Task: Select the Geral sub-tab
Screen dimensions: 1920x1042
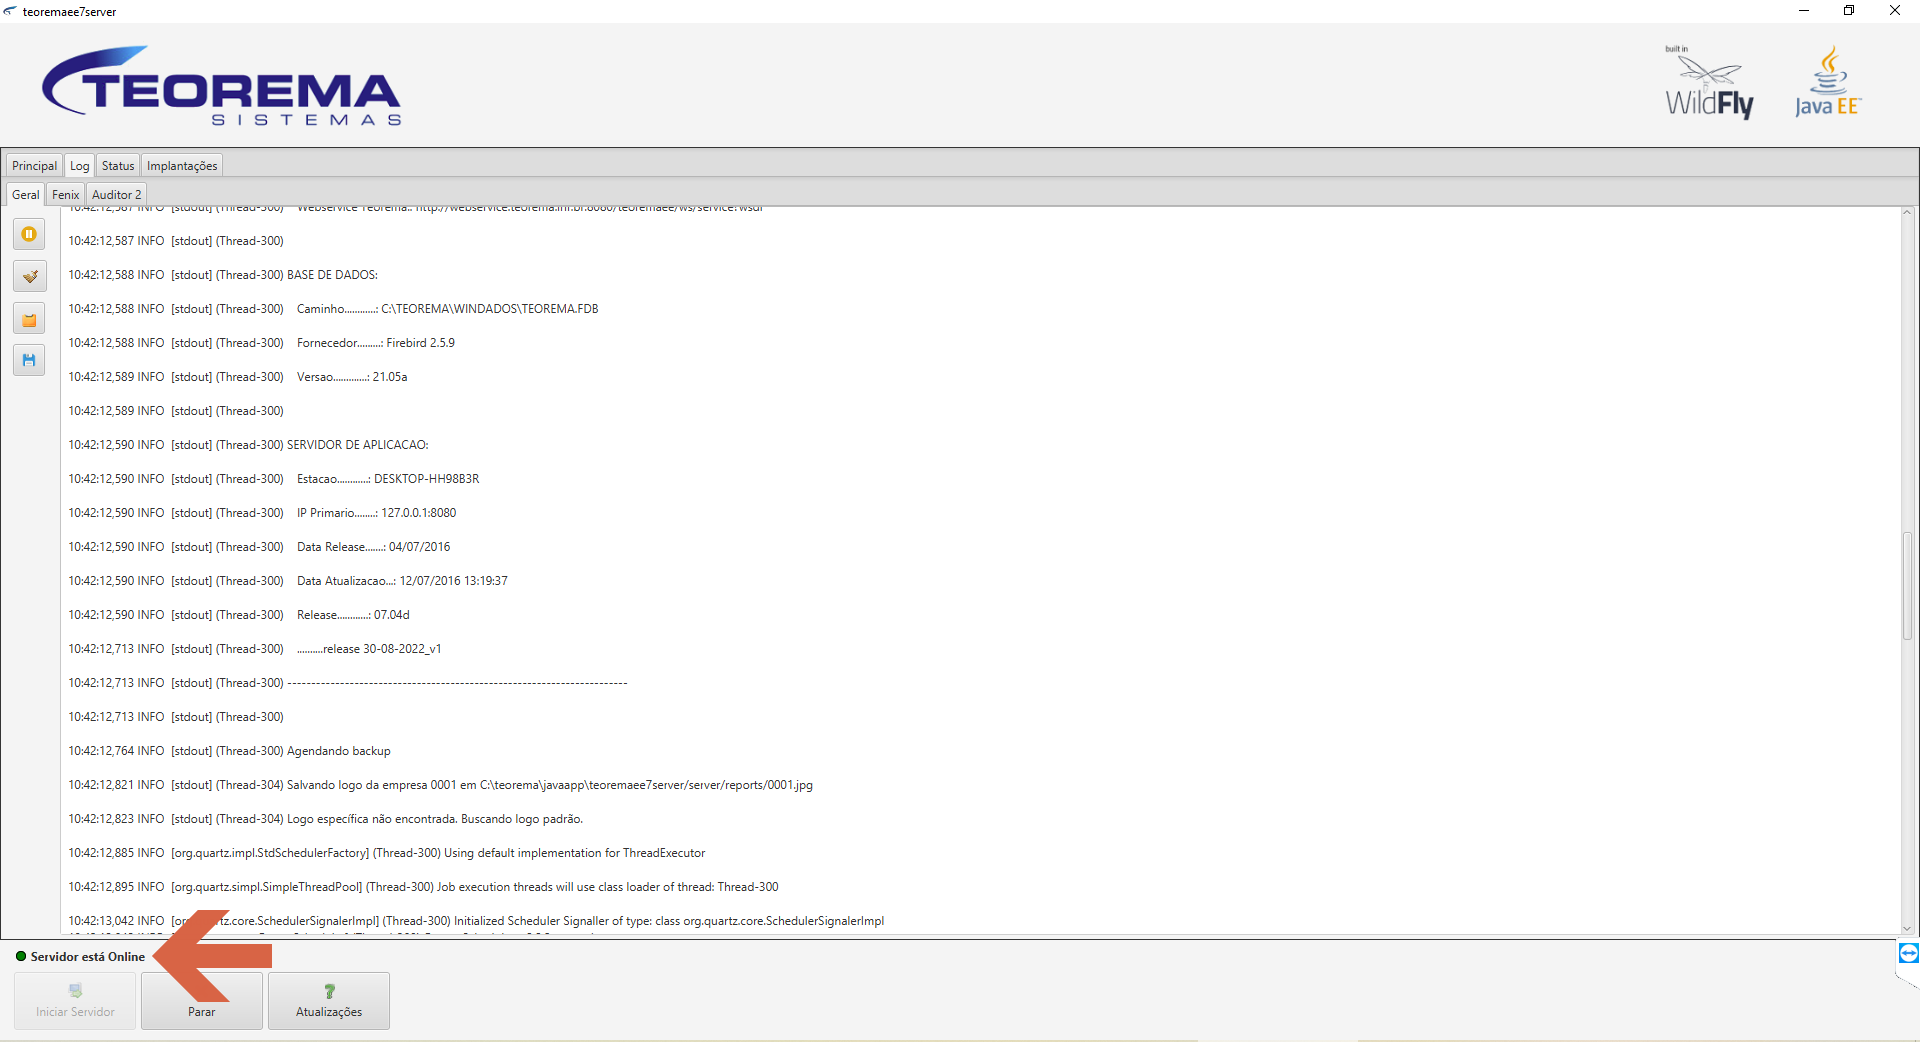Action: pos(26,195)
